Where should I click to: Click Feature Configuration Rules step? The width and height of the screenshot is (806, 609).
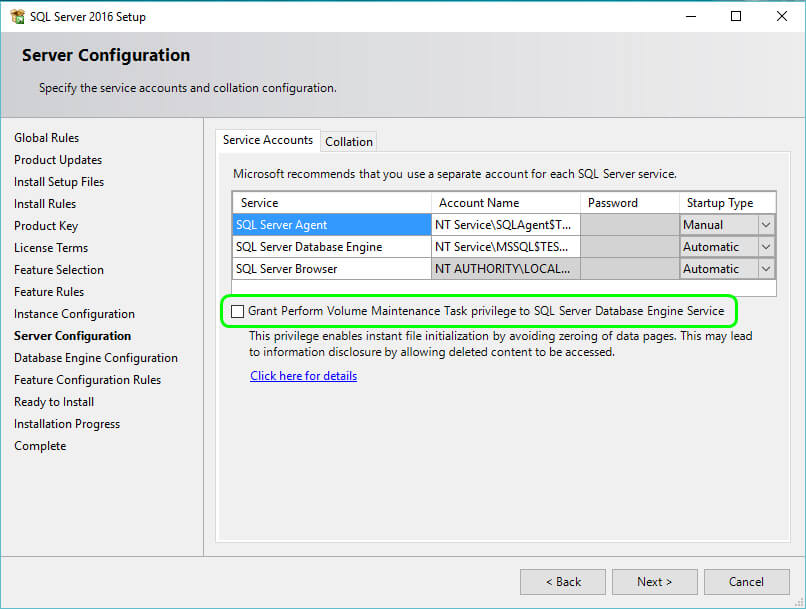[87, 380]
